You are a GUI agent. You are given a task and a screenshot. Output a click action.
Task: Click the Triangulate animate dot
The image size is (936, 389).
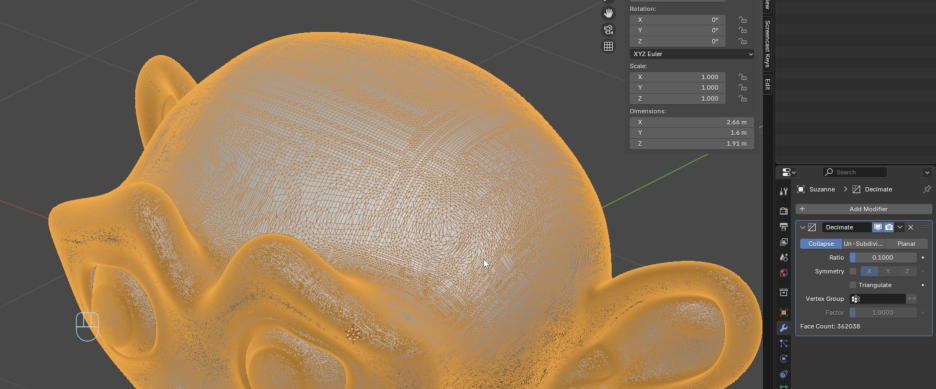point(923,285)
